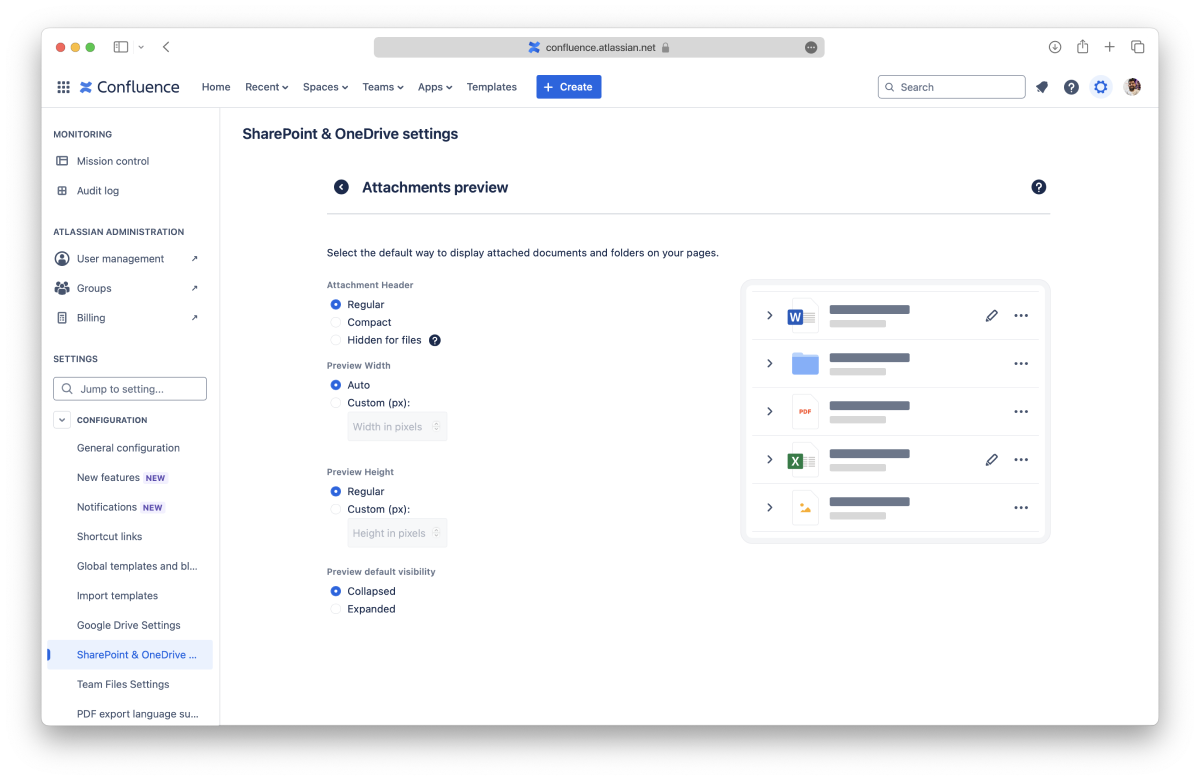This screenshot has width=1200, height=781.
Task: Choose Custom (px) for Preview Width
Action: (336, 403)
